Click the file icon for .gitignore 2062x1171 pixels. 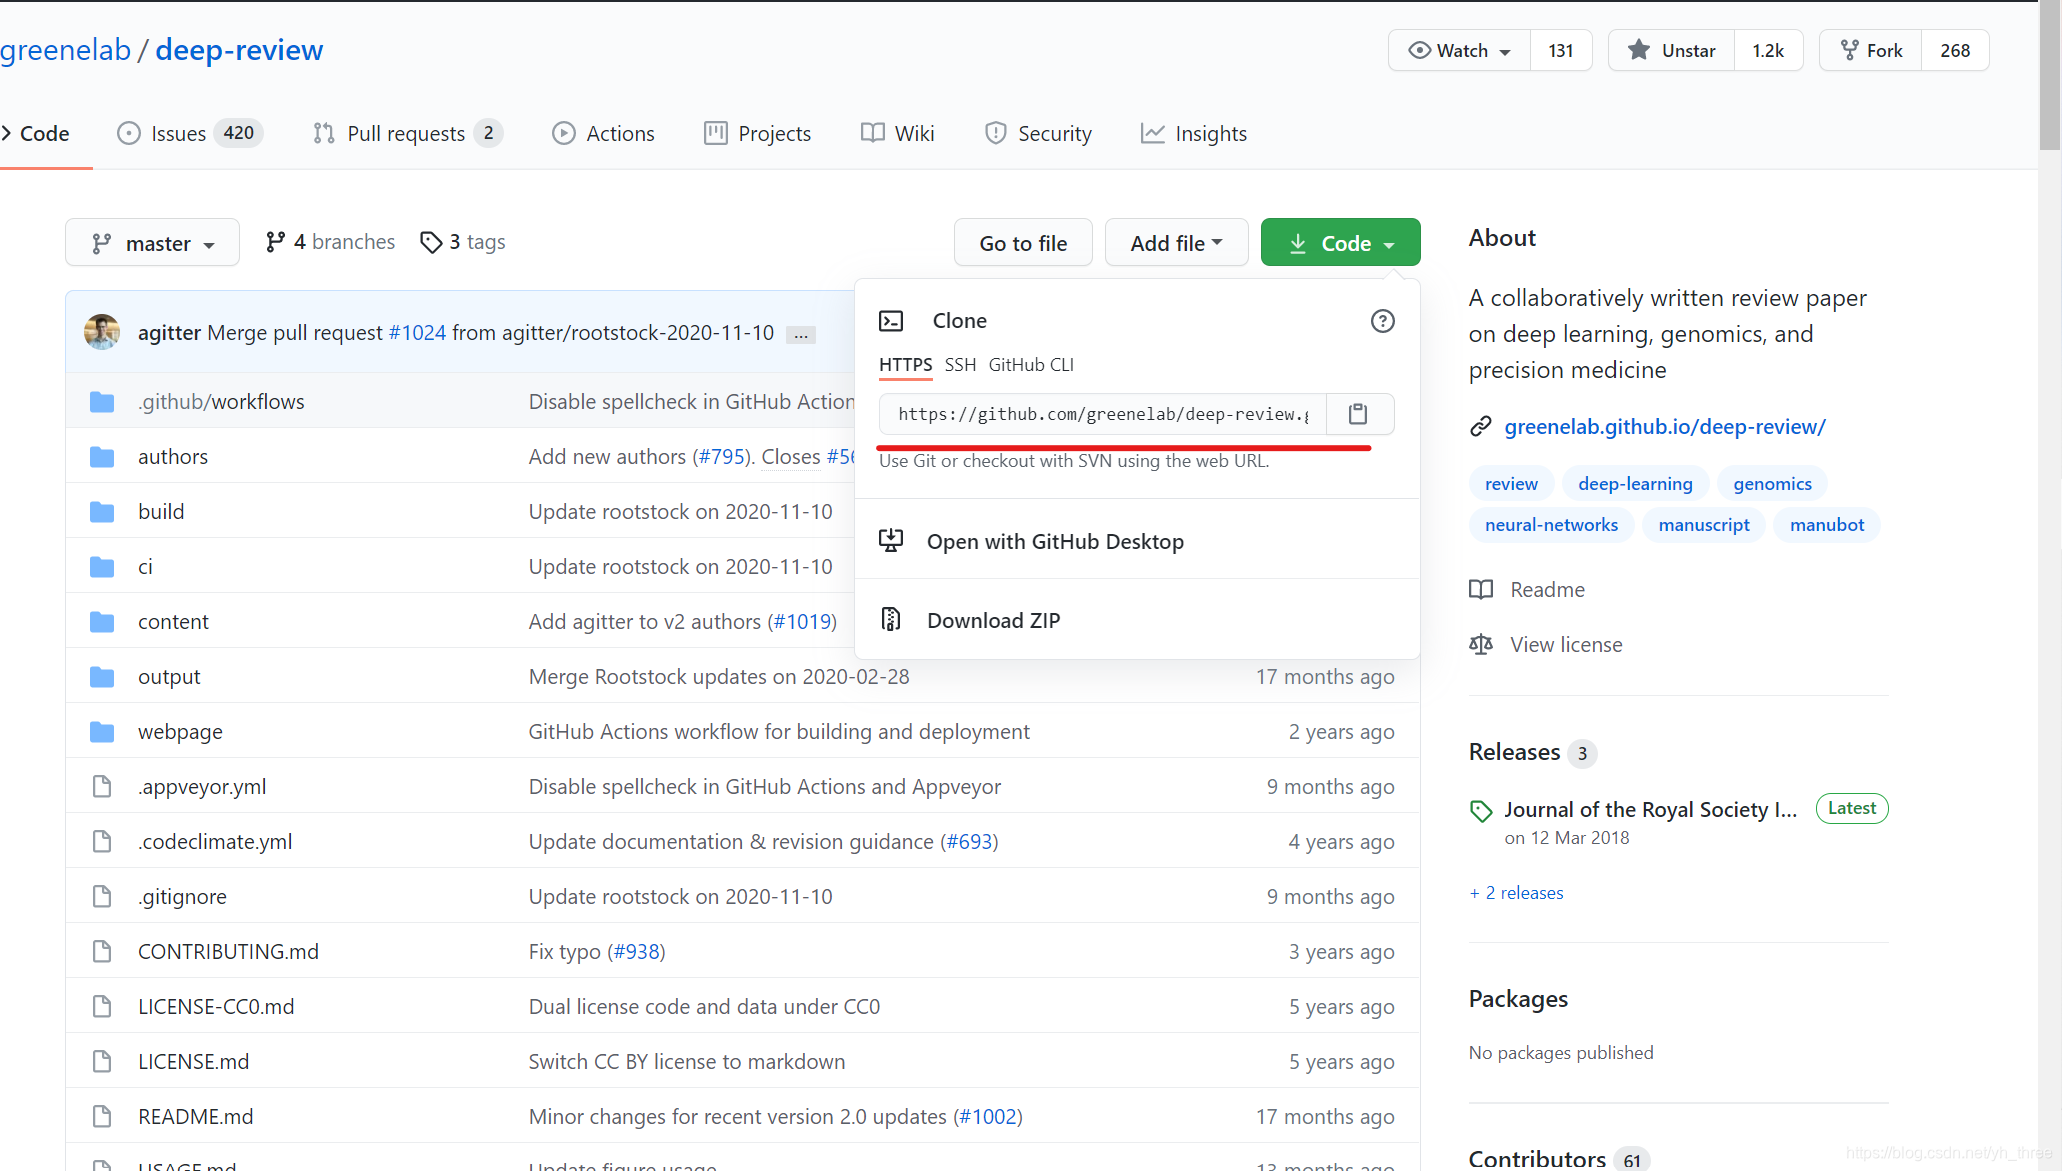point(102,897)
